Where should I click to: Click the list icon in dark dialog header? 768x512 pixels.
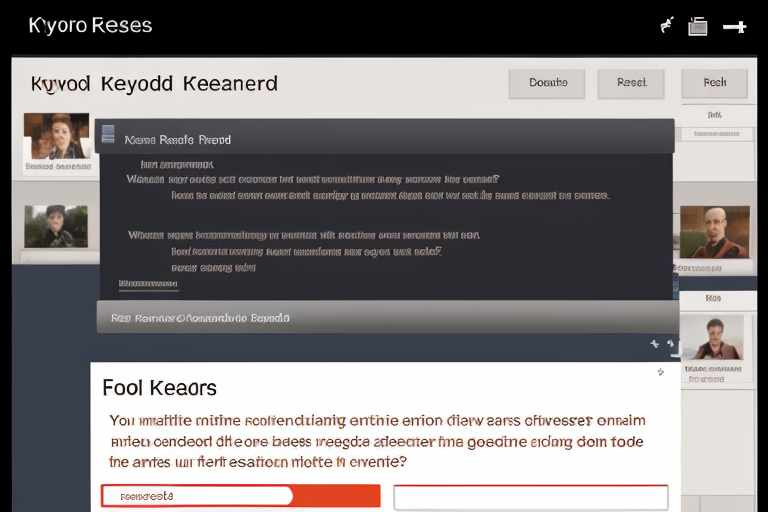click(x=108, y=135)
